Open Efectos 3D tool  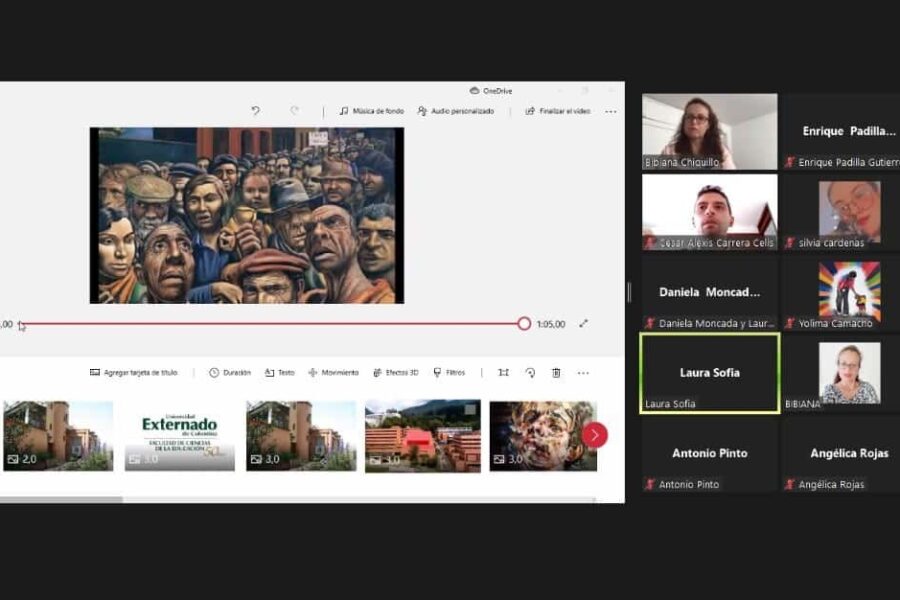[396, 372]
